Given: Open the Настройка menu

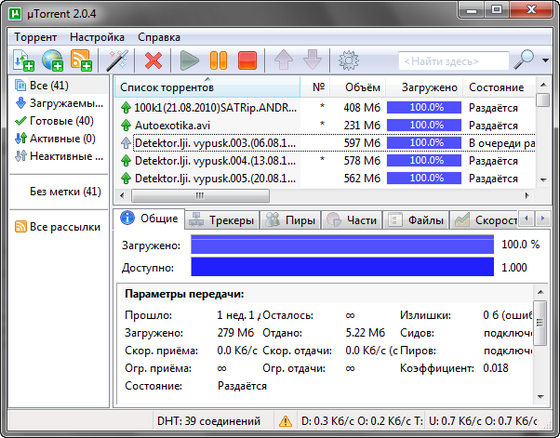Looking at the screenshot, I should (x=97, y=37).
